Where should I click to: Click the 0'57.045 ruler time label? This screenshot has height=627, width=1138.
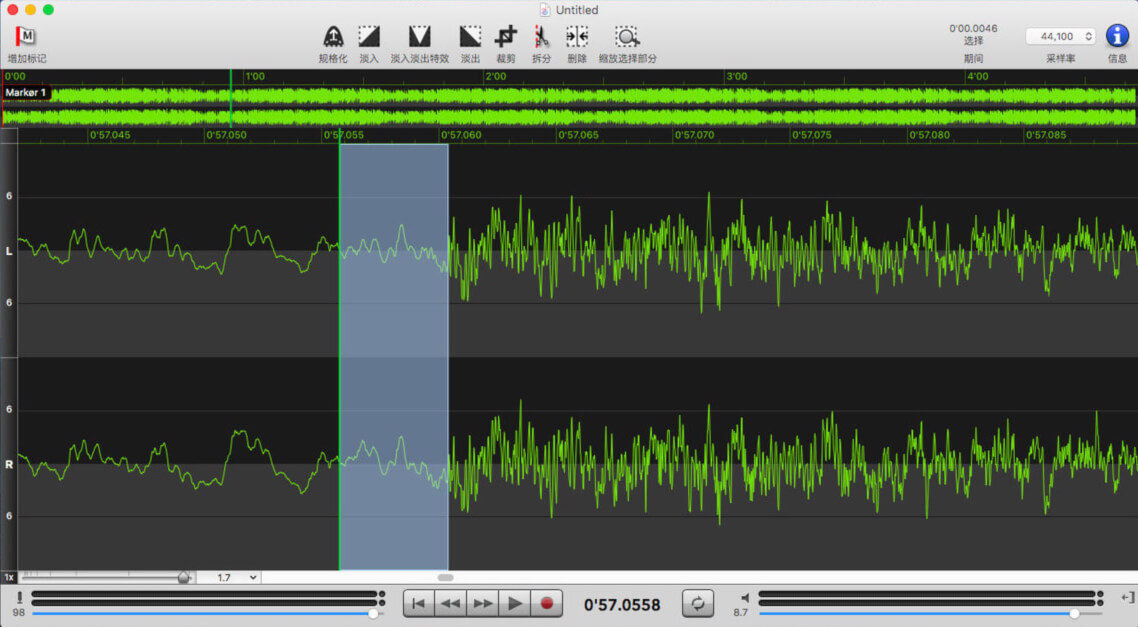coord(110,135)
